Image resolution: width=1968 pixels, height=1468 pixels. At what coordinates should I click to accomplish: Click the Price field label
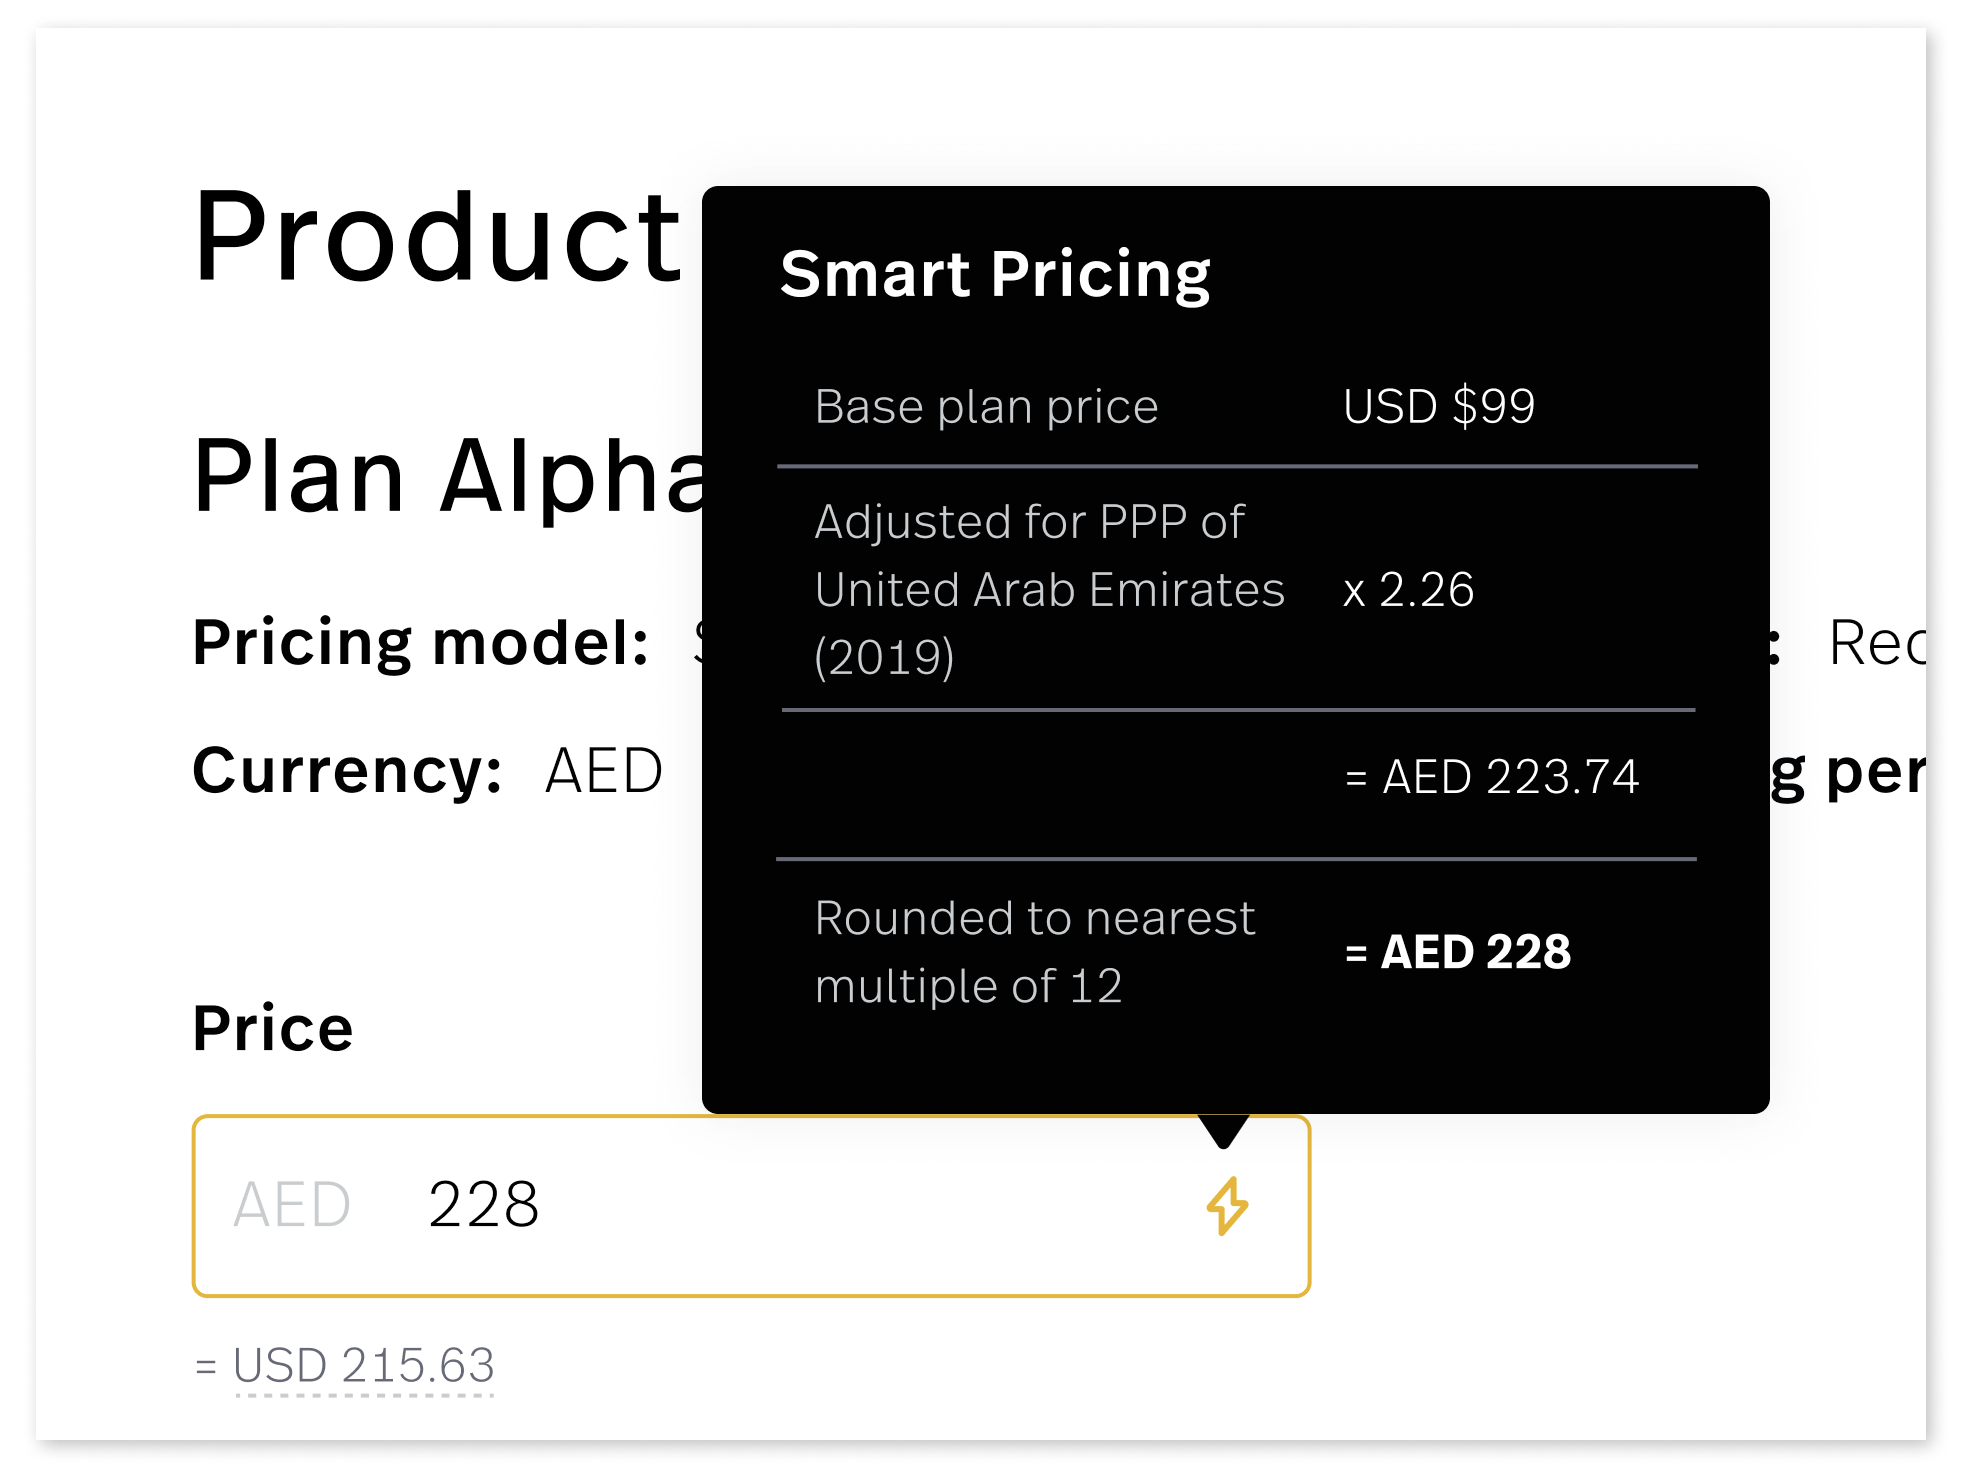pos(273,1028)
